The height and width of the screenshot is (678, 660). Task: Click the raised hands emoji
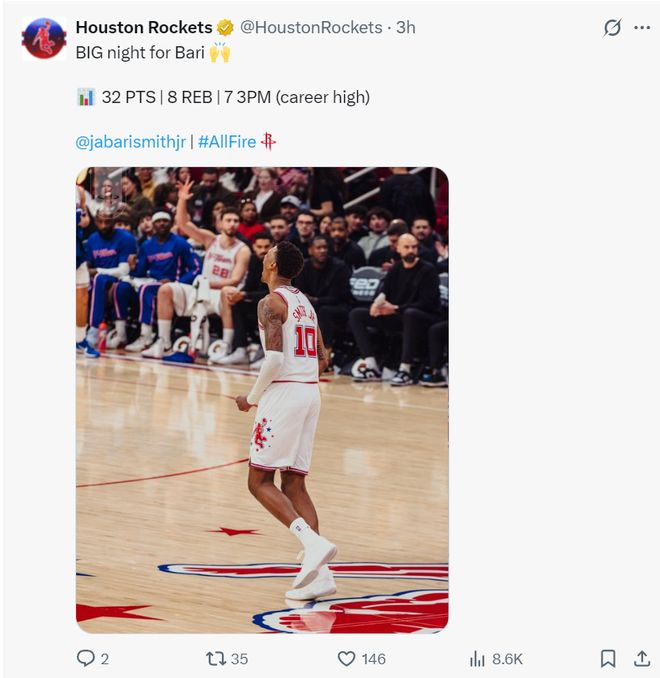[x=220, y=52]
